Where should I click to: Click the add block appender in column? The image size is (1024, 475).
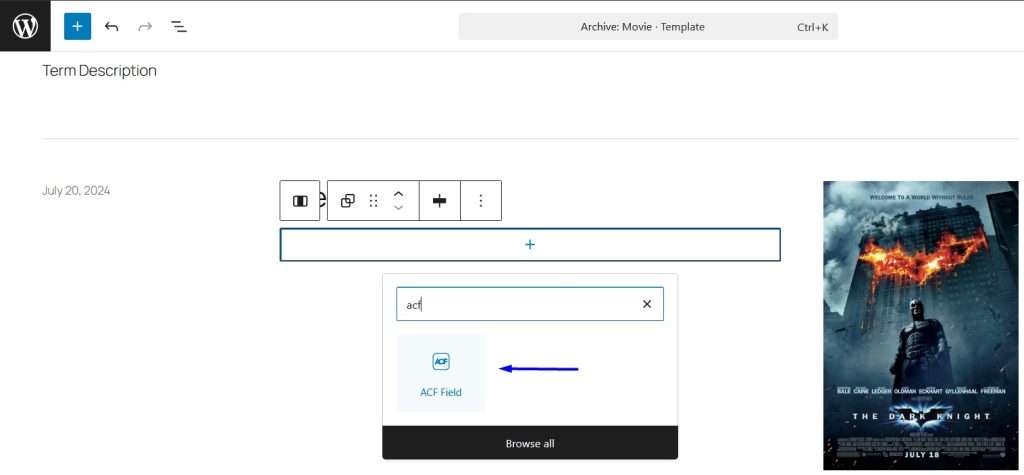click(529, 245)
